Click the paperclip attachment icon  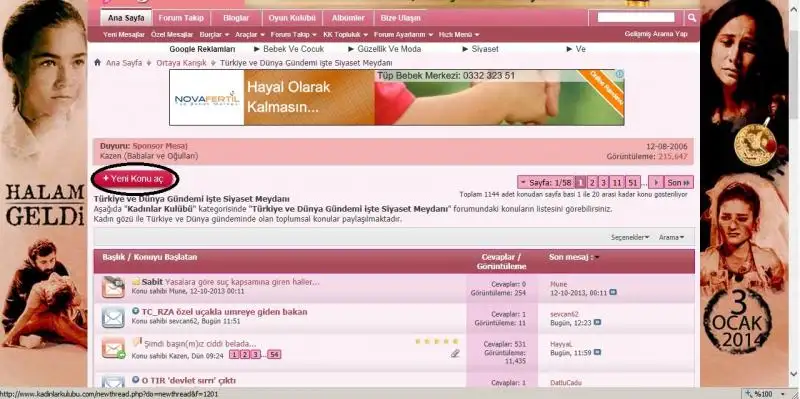pyautogui.click(x=456, y=353)
